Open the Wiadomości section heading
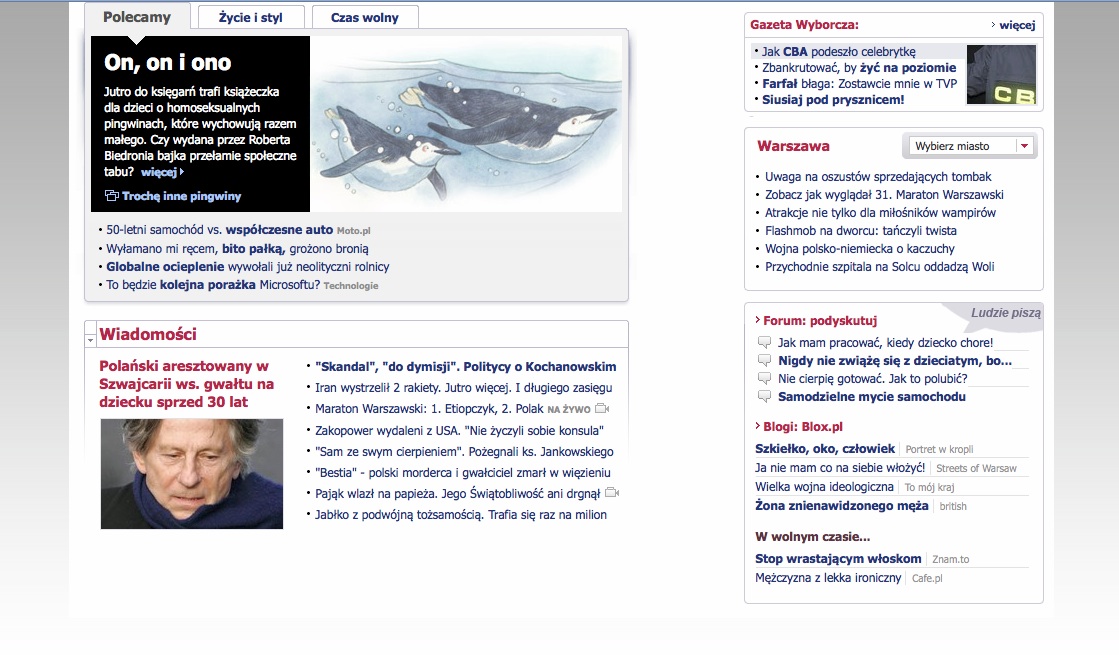 point(148,334)
